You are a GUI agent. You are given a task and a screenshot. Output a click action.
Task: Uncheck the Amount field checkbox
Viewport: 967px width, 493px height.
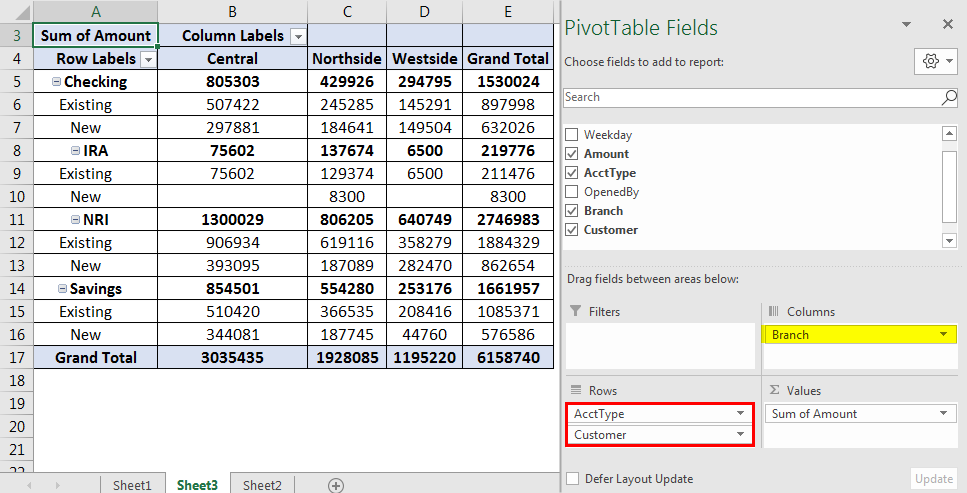(571, 154)
